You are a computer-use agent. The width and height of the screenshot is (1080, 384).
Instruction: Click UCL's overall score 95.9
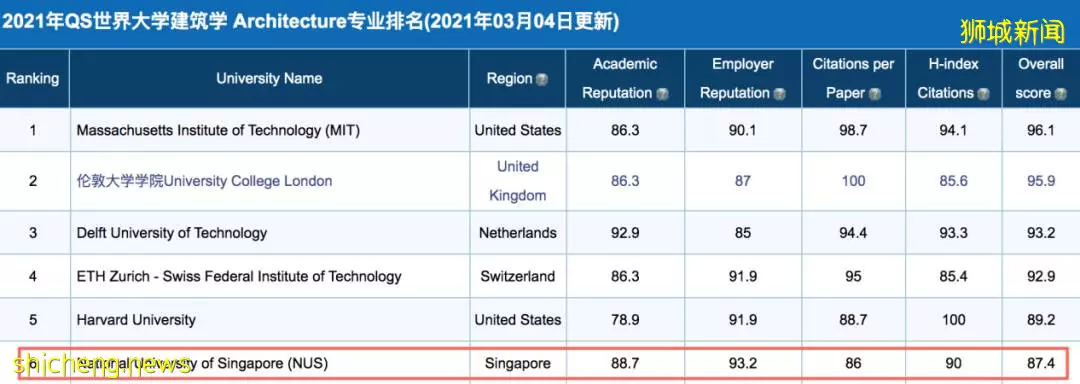tap(1041, 181)
